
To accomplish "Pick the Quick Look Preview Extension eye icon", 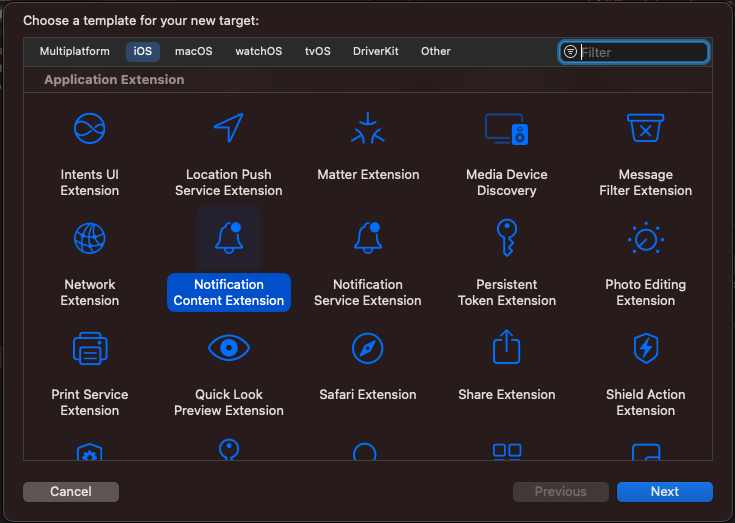I will 229,348.
